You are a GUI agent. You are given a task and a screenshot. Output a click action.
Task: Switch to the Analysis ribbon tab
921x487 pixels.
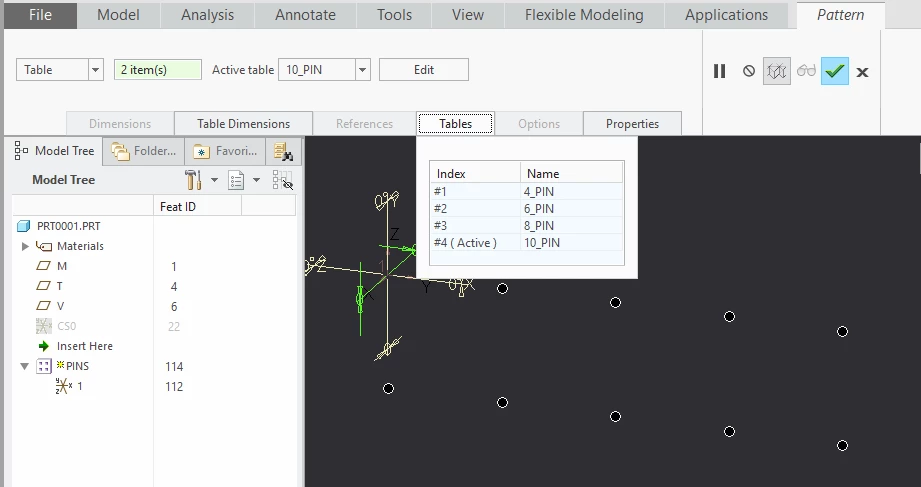coord(207,15)
